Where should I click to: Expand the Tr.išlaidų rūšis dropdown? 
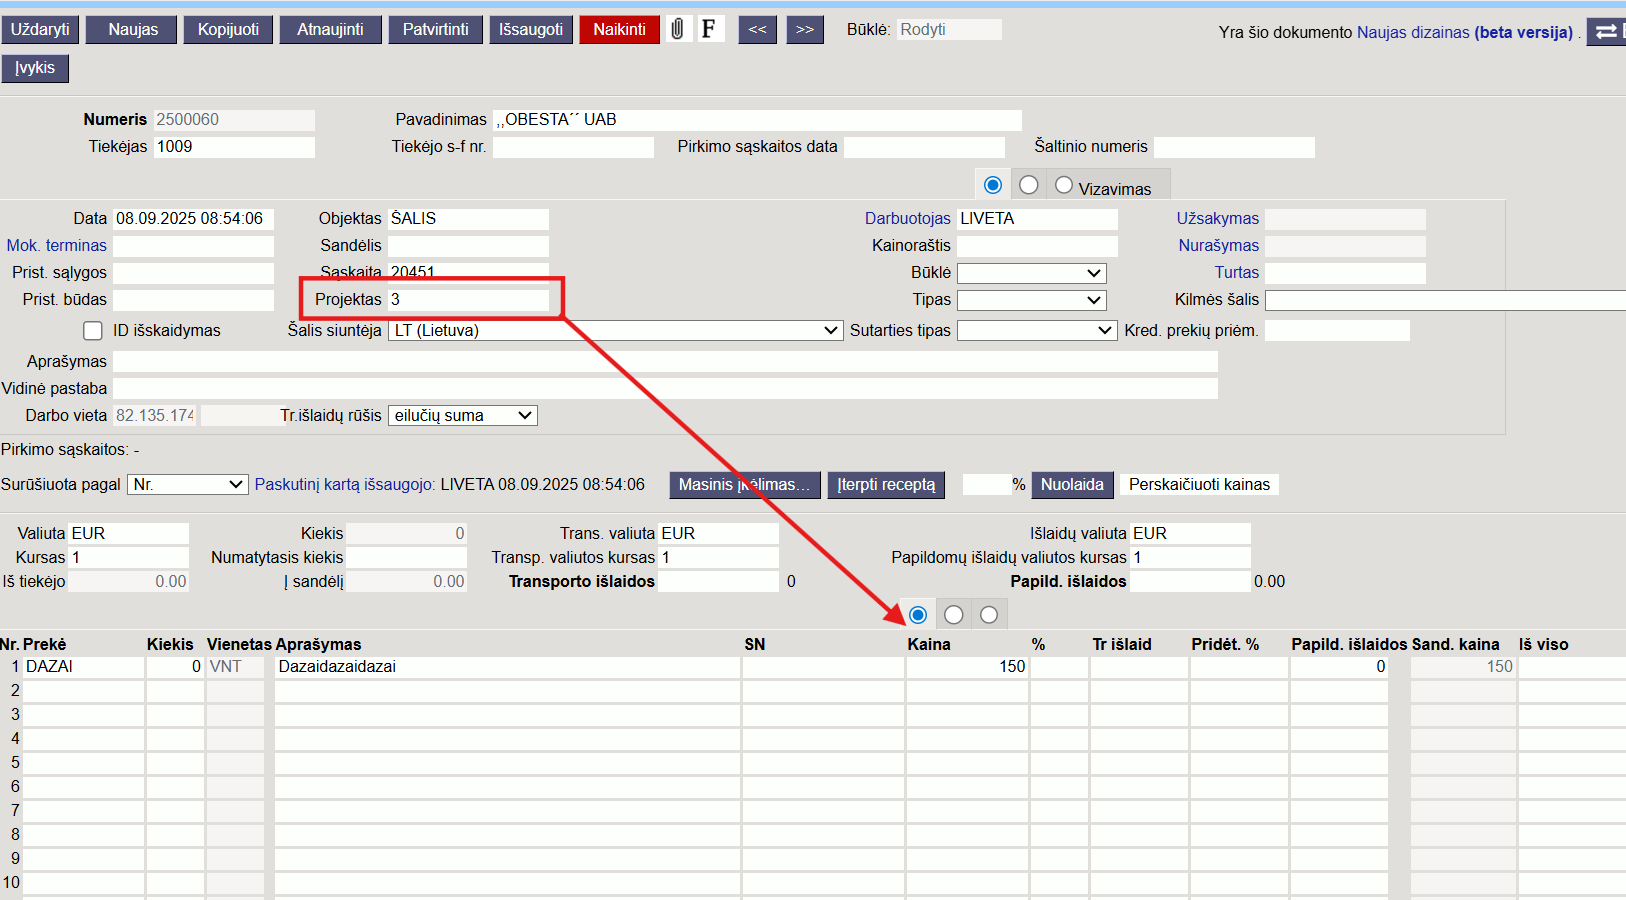pyautogui.click(x=463, y=415)
